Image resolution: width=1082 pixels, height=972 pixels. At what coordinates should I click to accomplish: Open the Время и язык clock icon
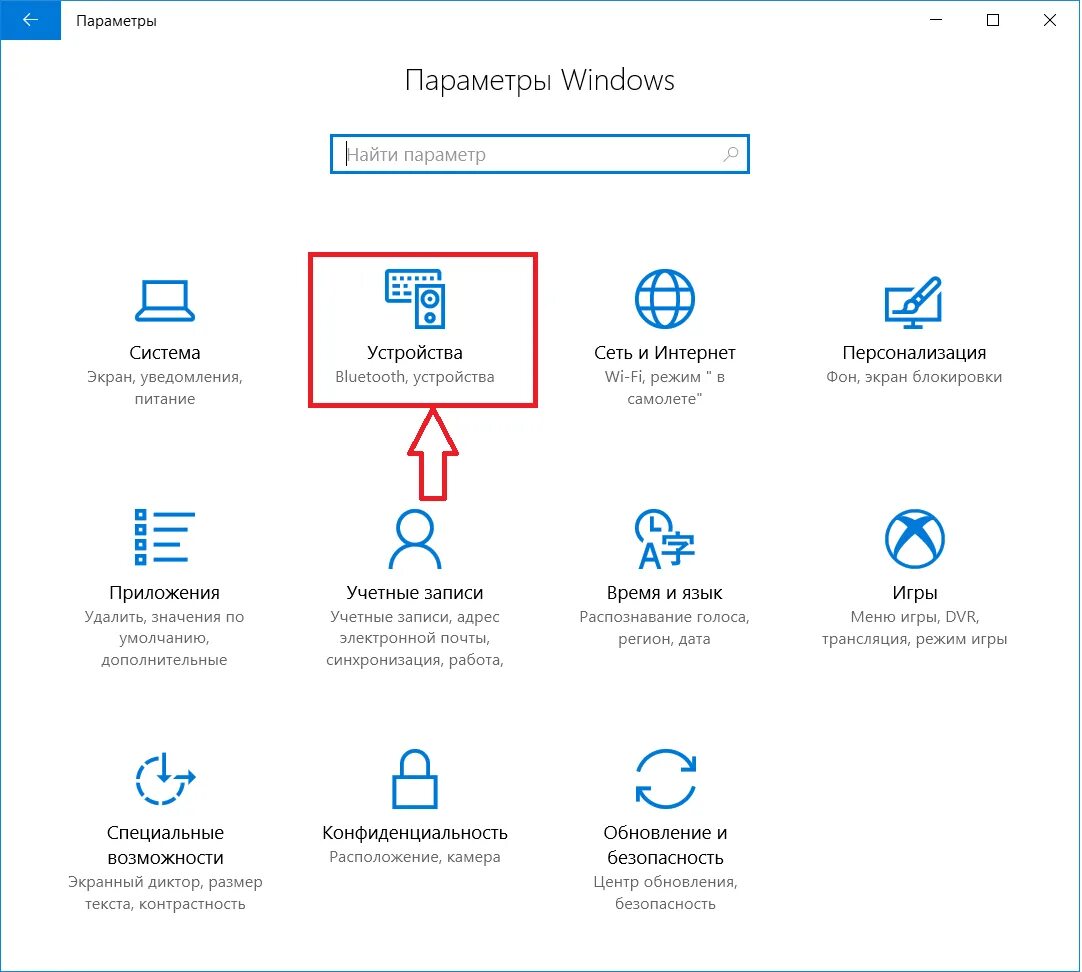665,539
